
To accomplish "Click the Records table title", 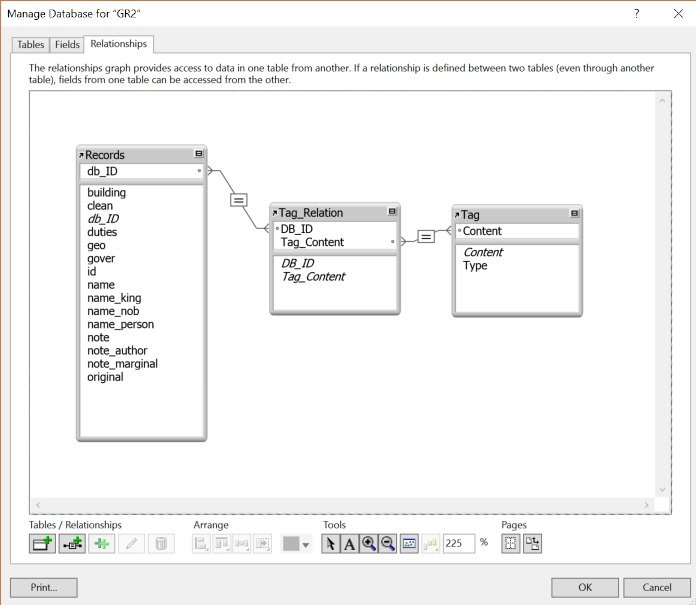I will (x=105, y=155).
